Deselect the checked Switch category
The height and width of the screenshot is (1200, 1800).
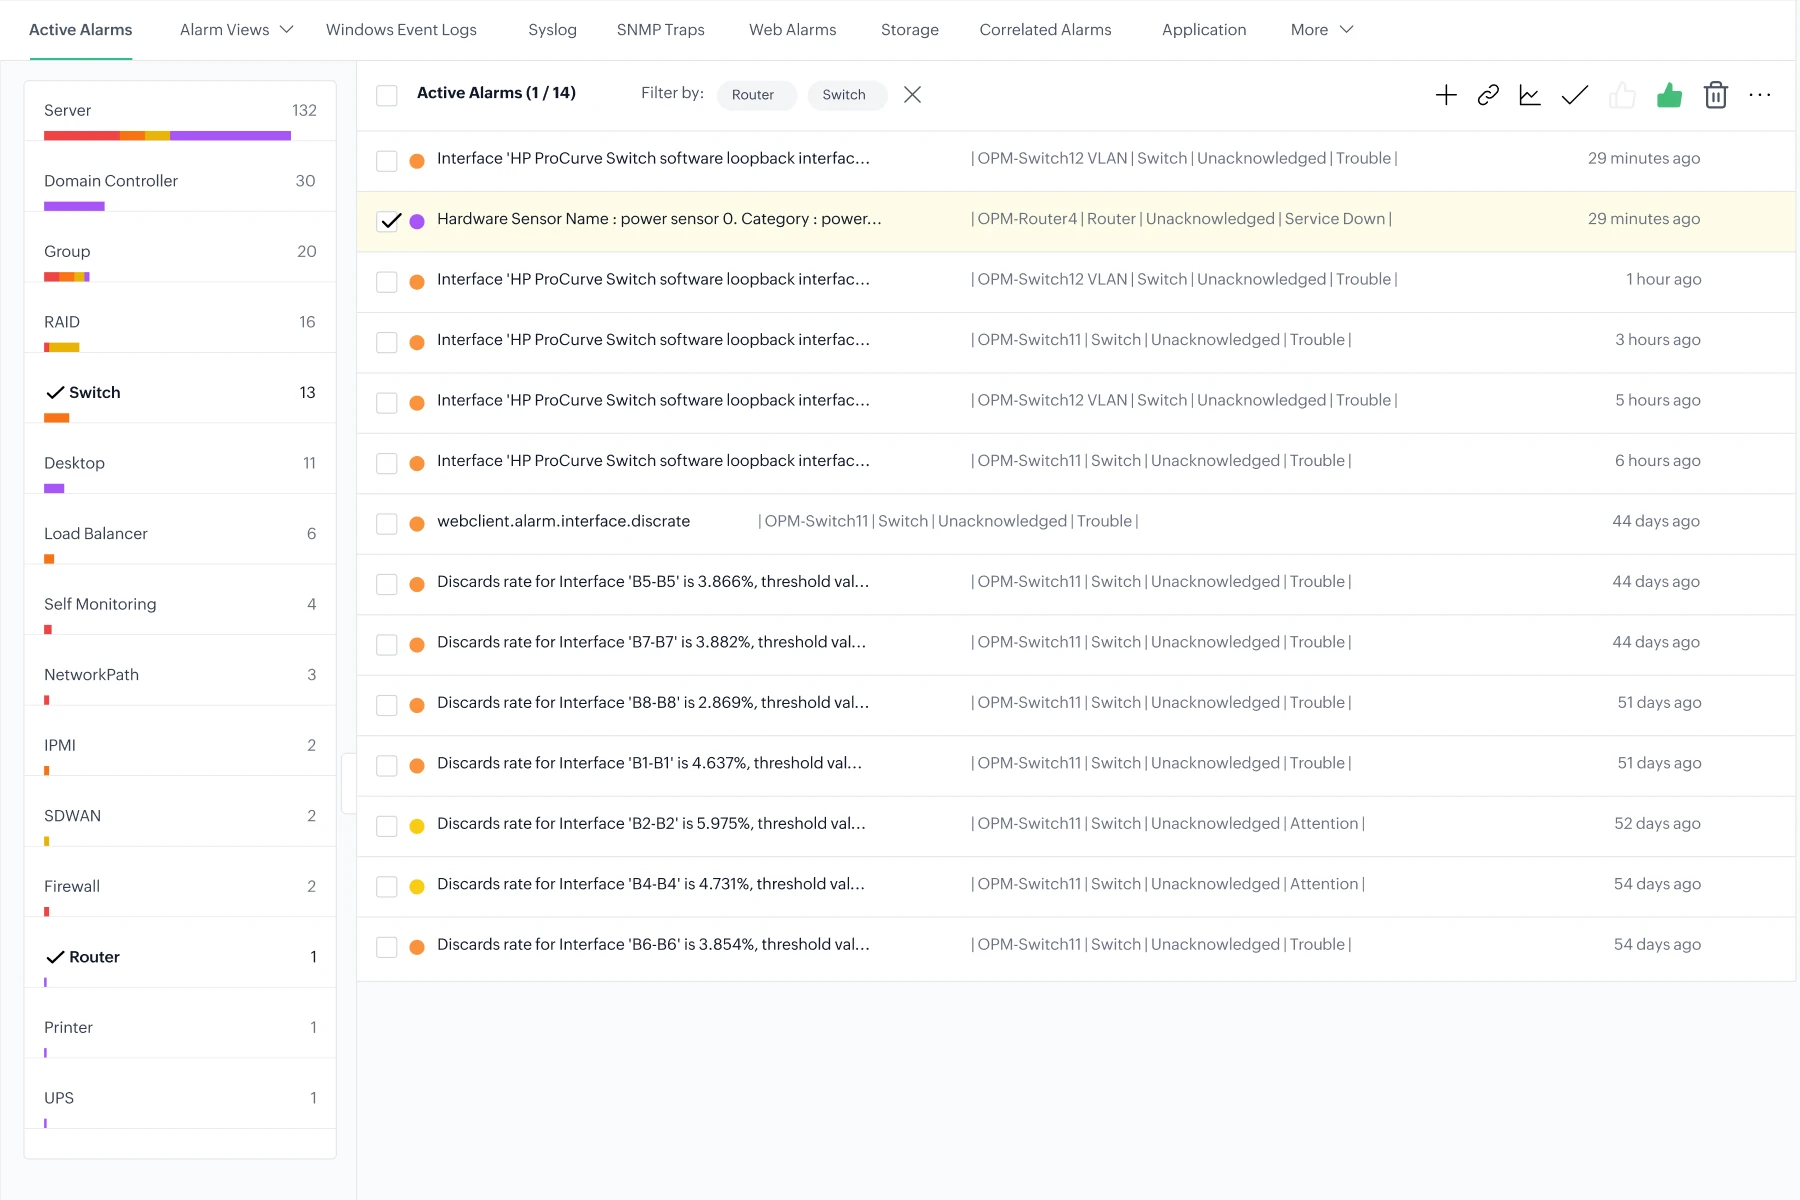(180, 393)
